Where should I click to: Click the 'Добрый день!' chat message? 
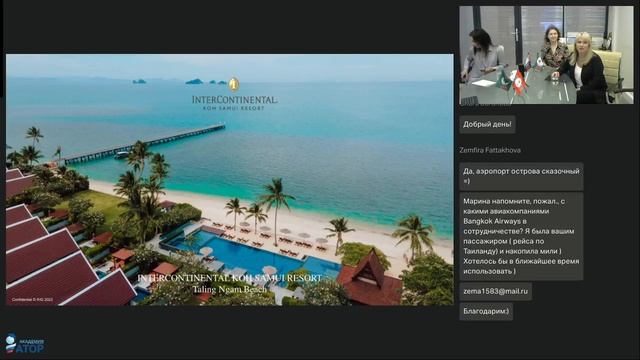point(487,124)
